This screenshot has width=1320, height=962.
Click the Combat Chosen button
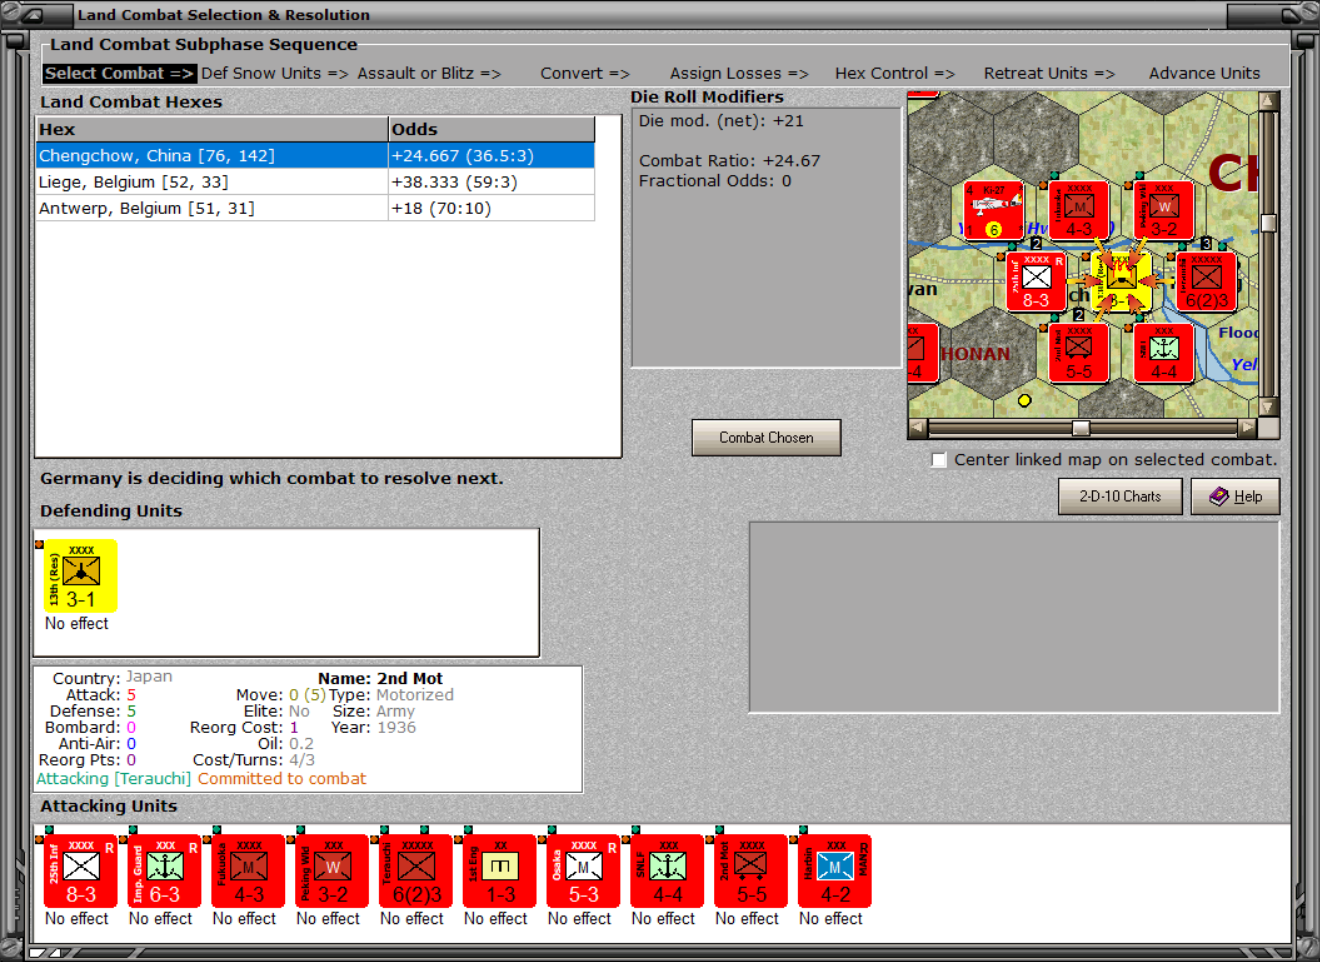tap(766, 438)
